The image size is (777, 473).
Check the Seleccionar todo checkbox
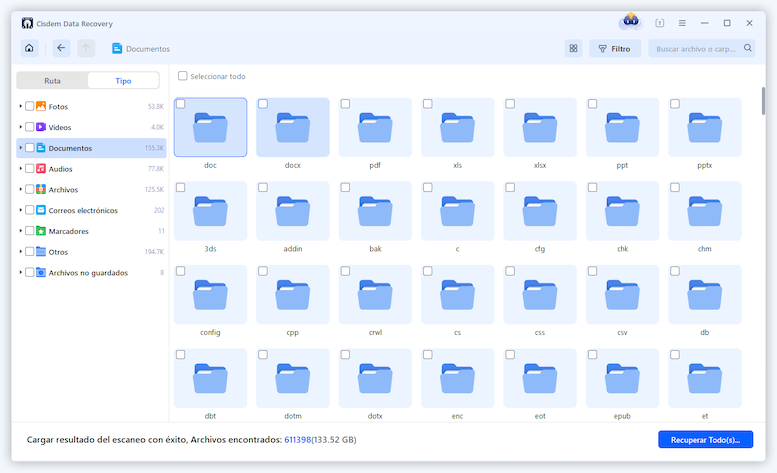pyautogui.click(x=182, y=76)
